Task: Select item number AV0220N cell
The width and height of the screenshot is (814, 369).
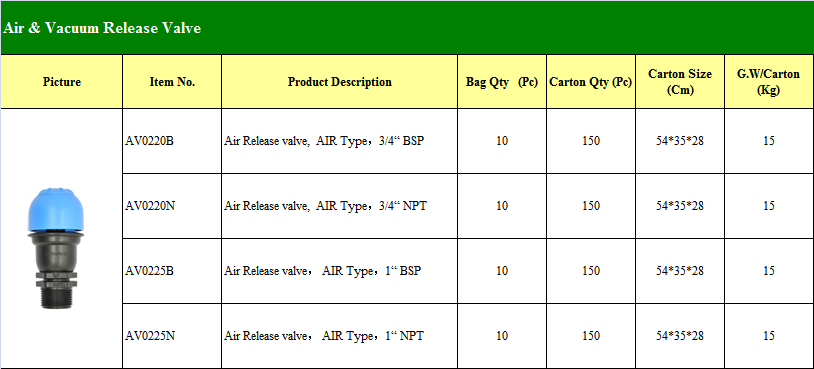Action: click(x=172, y=206)
